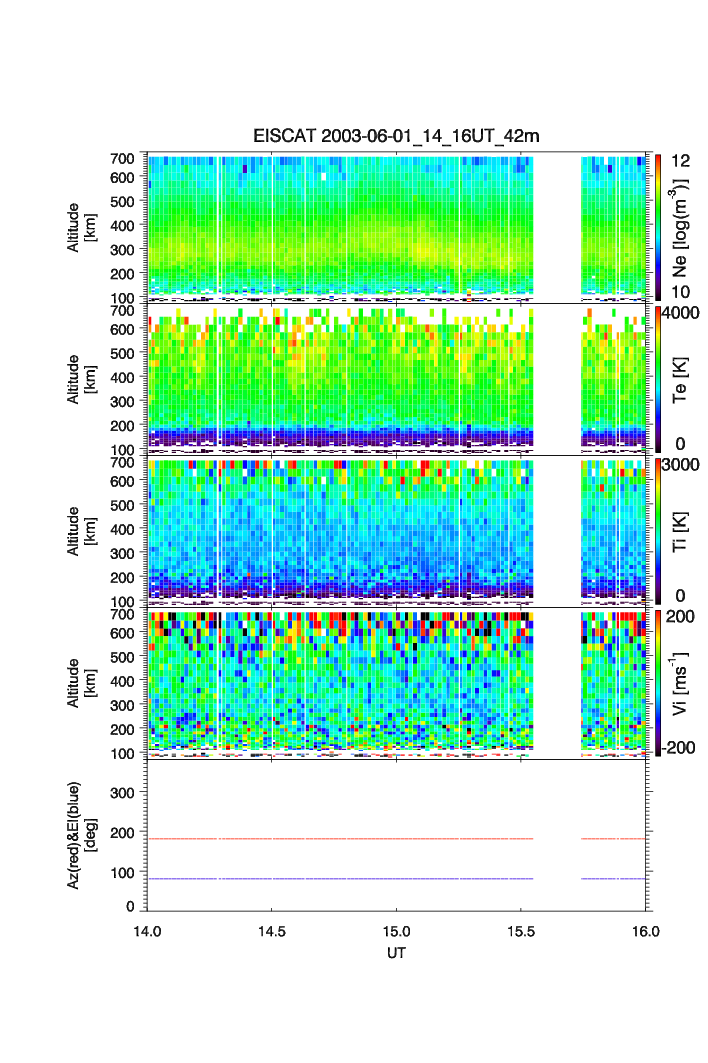The width and height of the screenshot is (708, 1063).
Task: Click the white data gap in the Ne panel
Action: (557, 227)
